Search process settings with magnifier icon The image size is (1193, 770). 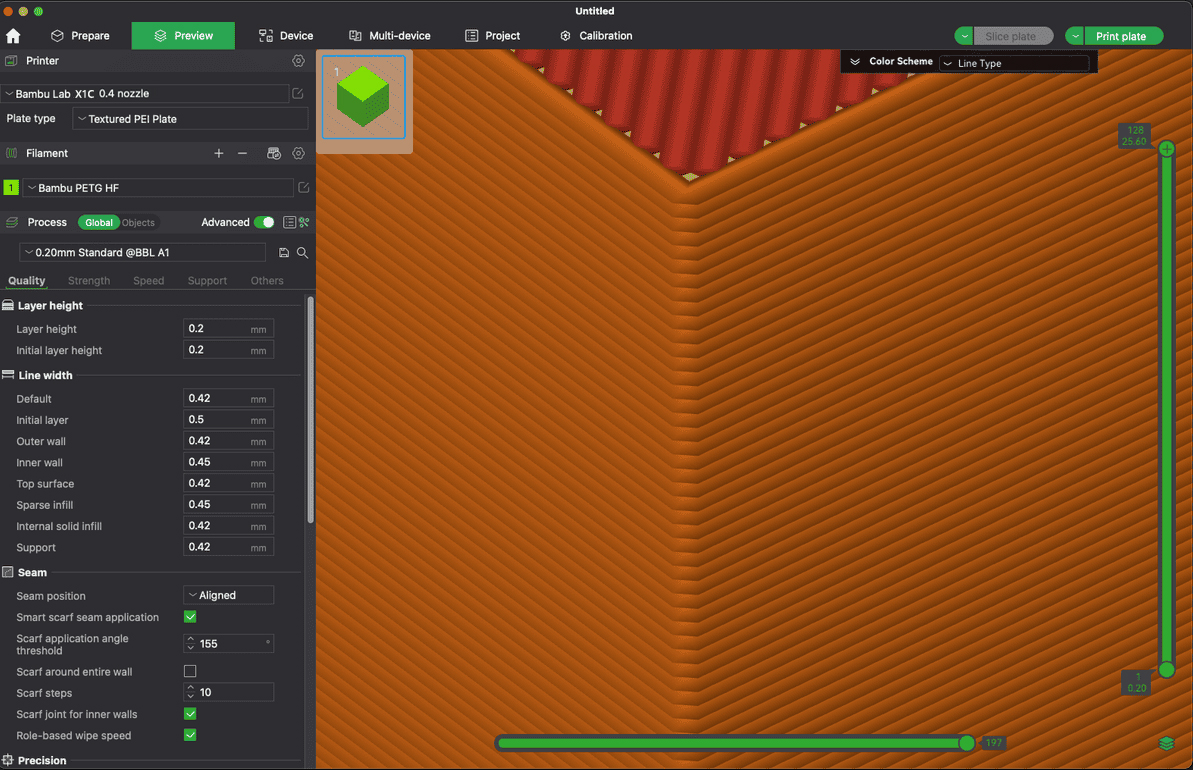302,253
